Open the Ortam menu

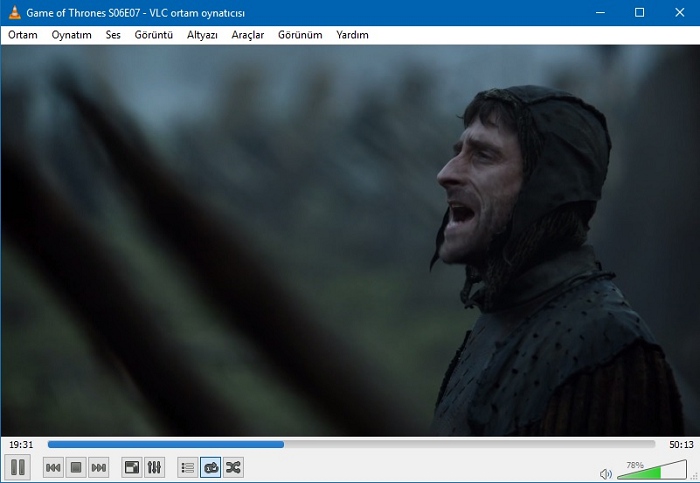(23, 35)
